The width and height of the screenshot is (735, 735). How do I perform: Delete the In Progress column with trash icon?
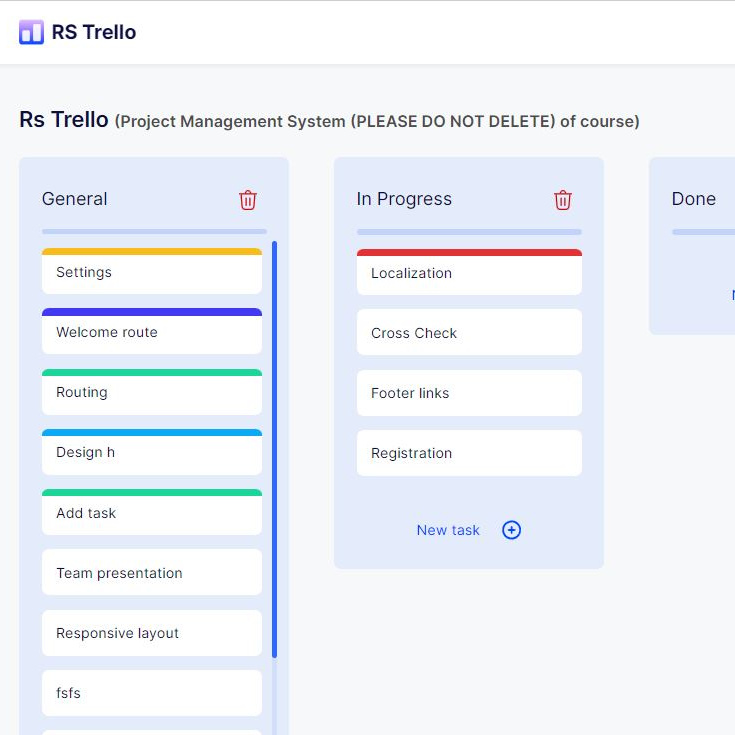pos(563,200)
